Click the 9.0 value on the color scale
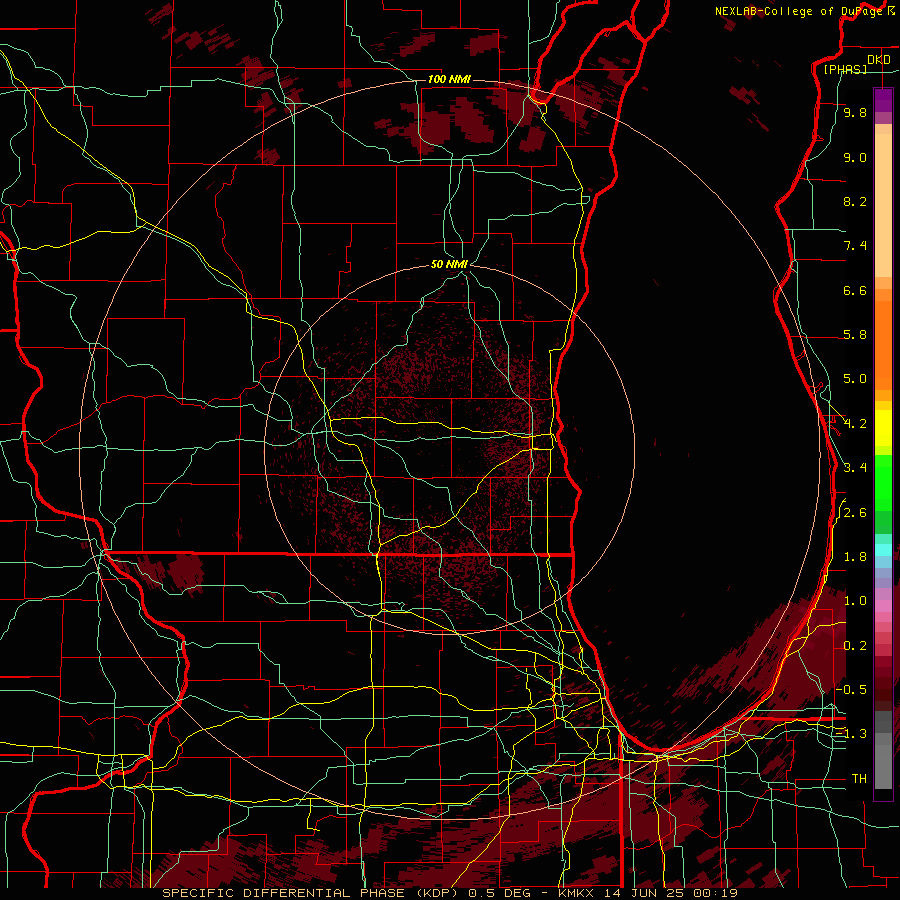This screenshot has height=900, width=900. coord(855,157)
